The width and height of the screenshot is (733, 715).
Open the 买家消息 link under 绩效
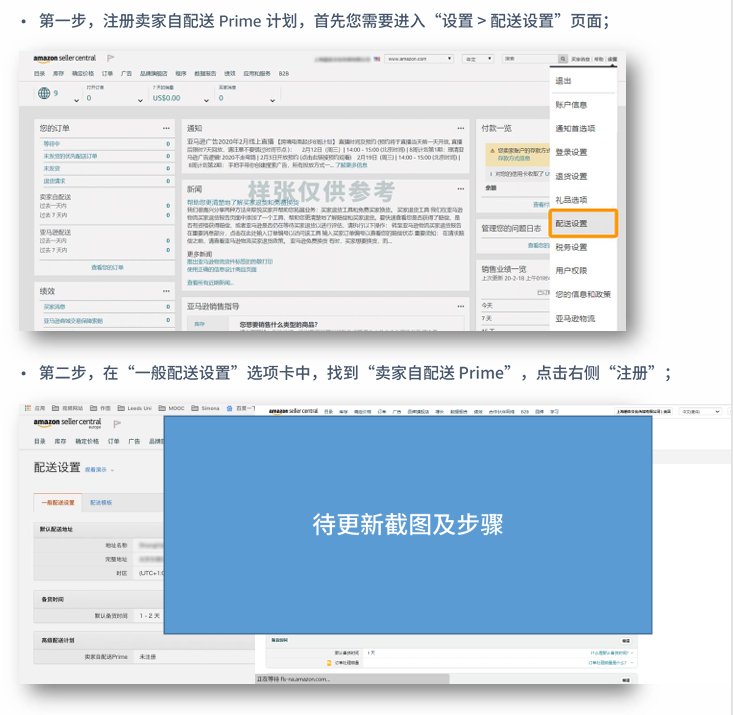pos(54,307)
